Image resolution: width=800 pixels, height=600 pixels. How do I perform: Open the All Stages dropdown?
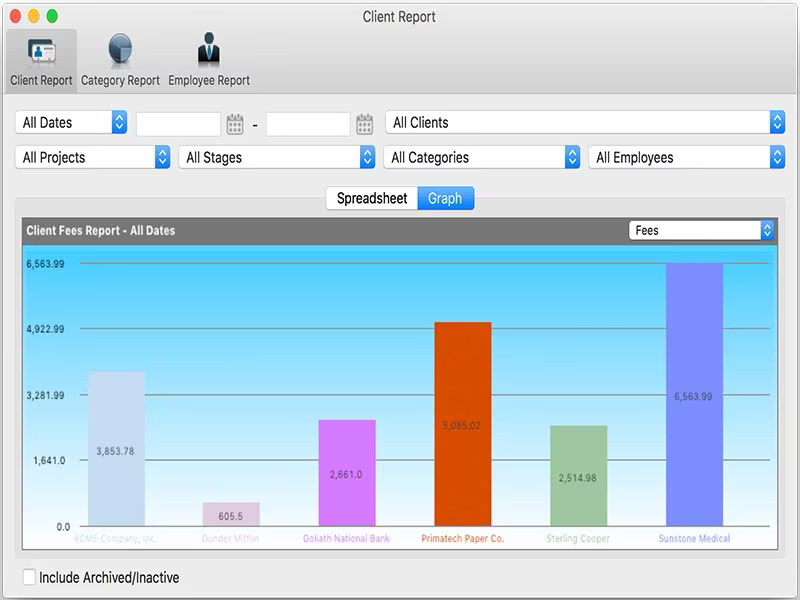[x=277, y=157]
